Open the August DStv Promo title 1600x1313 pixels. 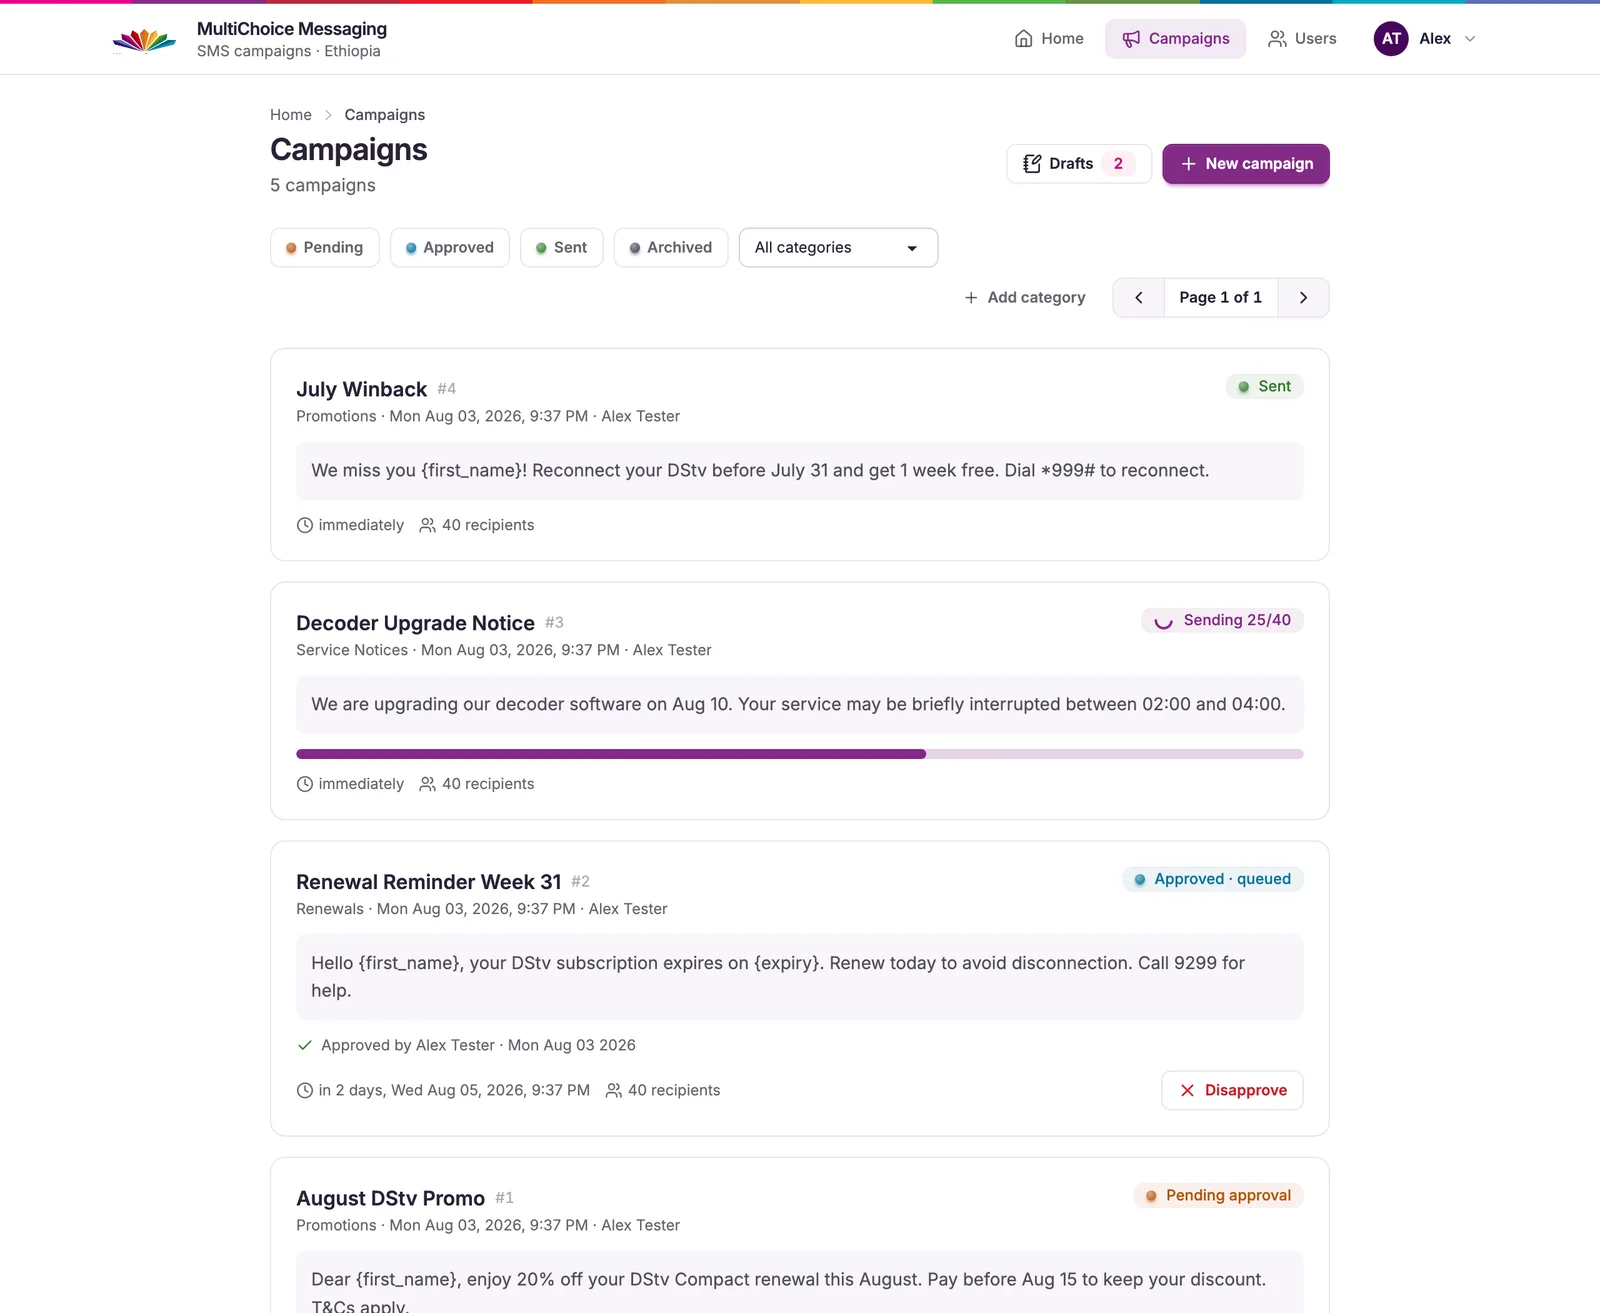click(390, 1199)
